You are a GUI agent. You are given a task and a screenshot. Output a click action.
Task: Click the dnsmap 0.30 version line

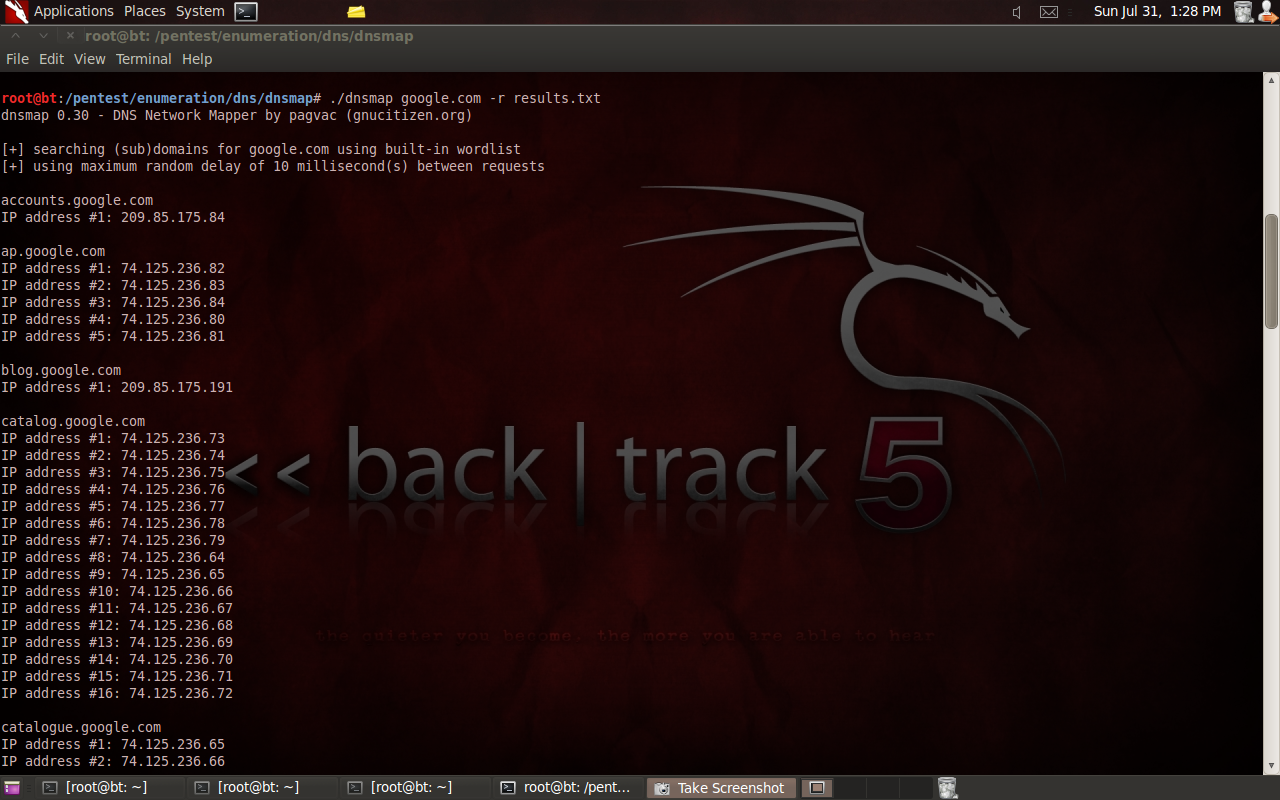(237, 115)
